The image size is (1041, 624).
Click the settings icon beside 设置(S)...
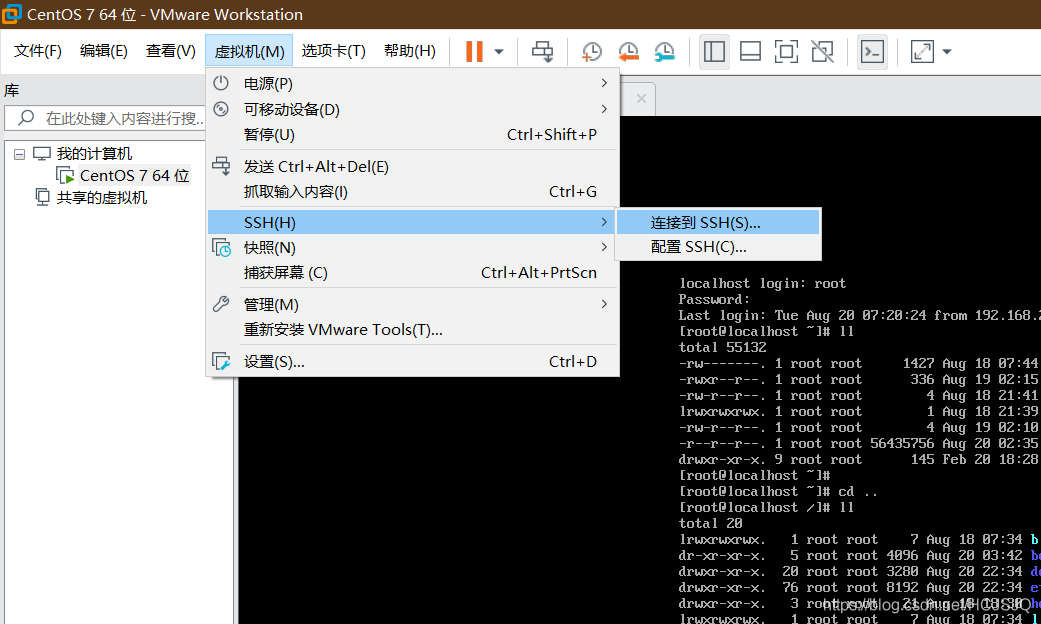coord(221,361)
